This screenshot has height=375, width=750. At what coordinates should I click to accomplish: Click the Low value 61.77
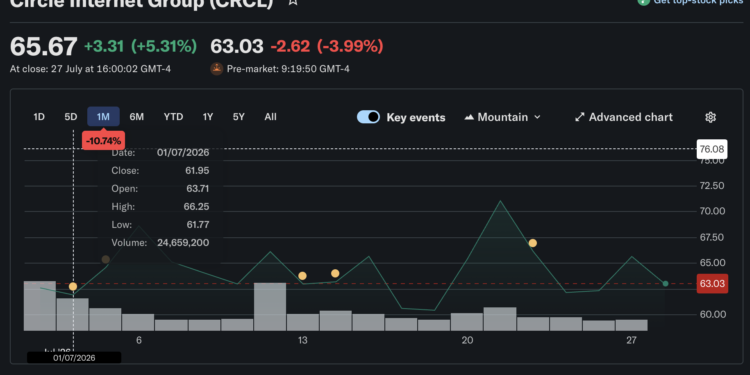click(197, 225)
